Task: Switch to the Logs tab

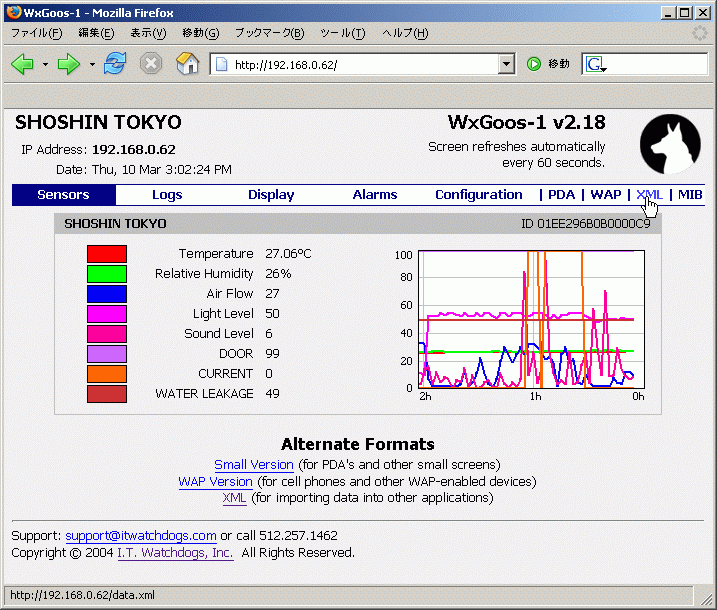Action: pos(167,195)
